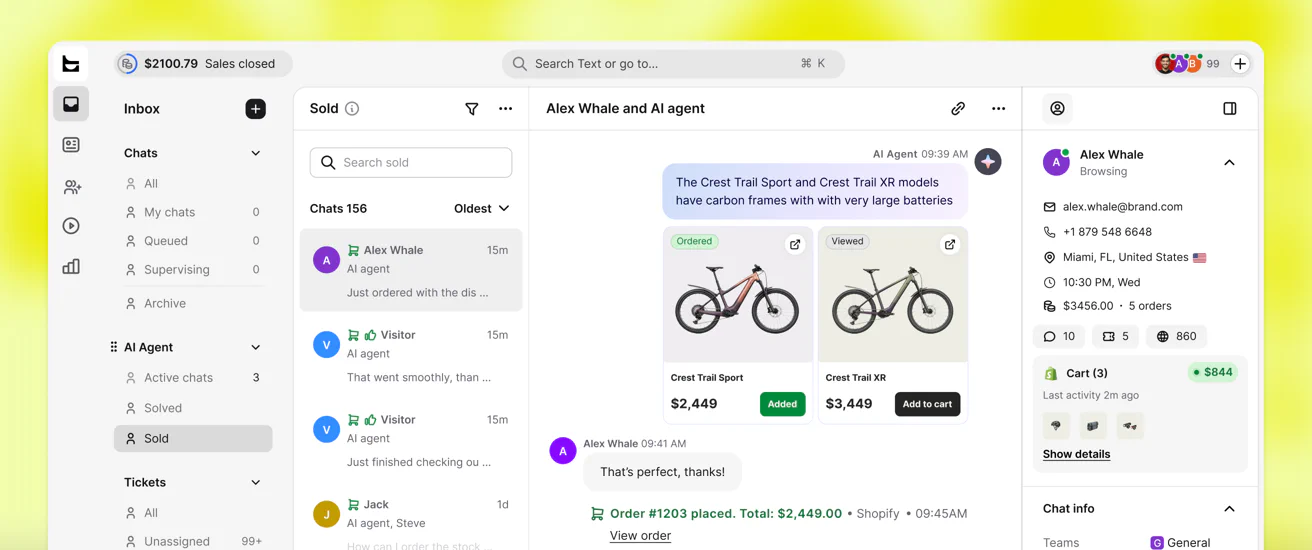Click the brand logo icon in the sidebar
The width and height of the screenshot is (1312, 550).
[71, 64]
